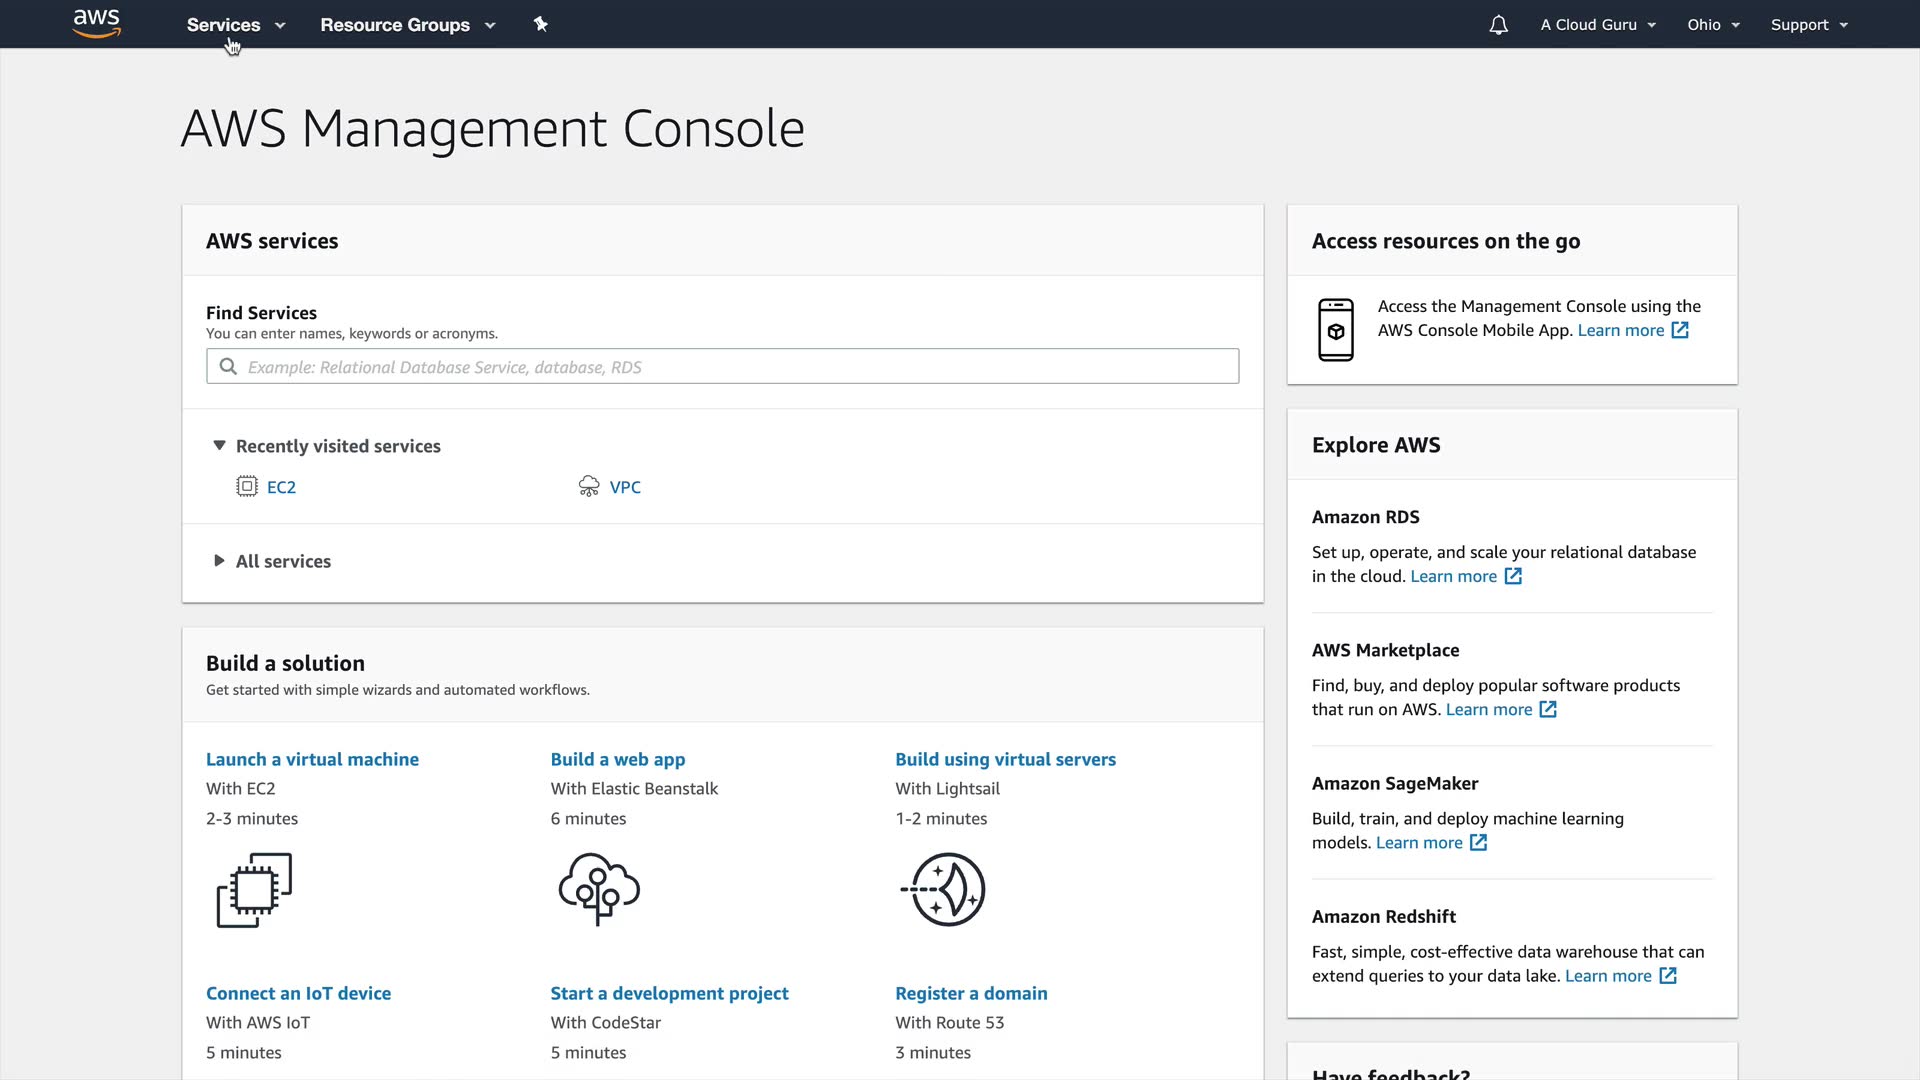Click the Launch a virtual machine link
Viewport: 1920px width, 1080px height.
[312, 760]
